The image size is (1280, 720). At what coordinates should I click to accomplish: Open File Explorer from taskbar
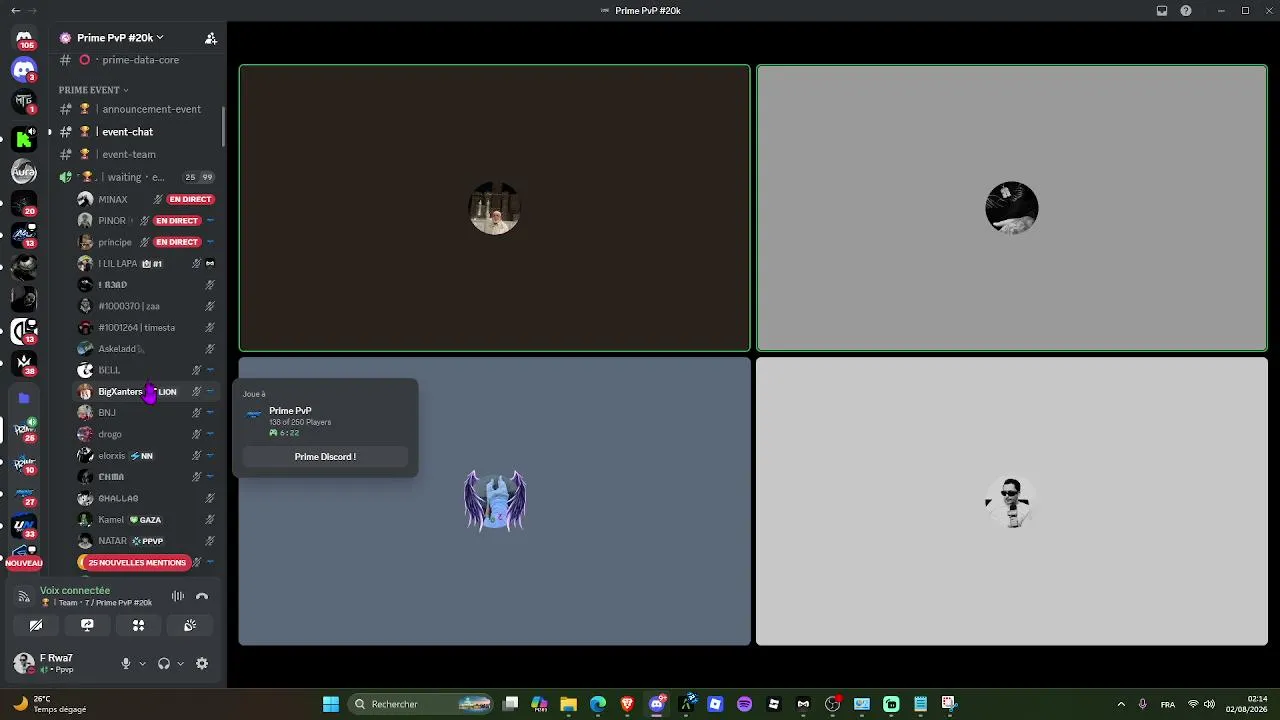pos(568,704)
